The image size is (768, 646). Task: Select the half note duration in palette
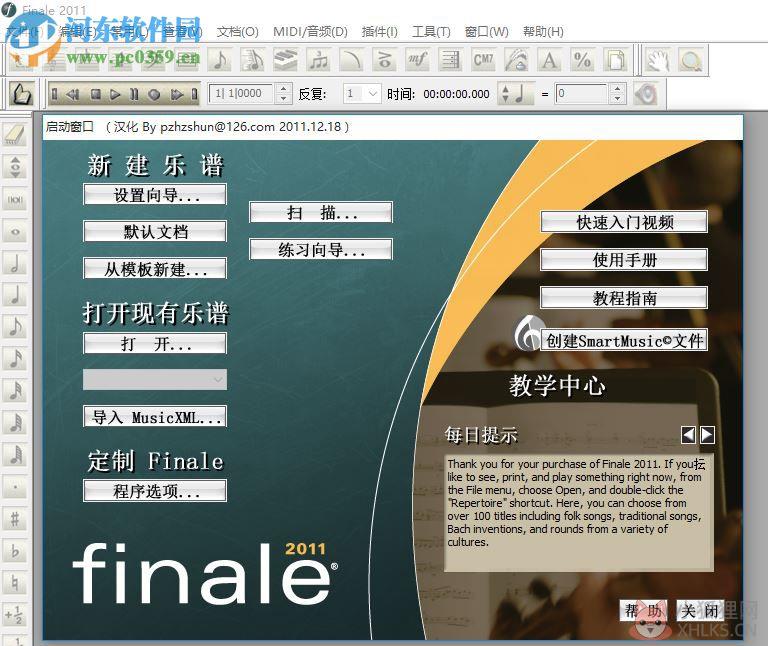(15, 263)
